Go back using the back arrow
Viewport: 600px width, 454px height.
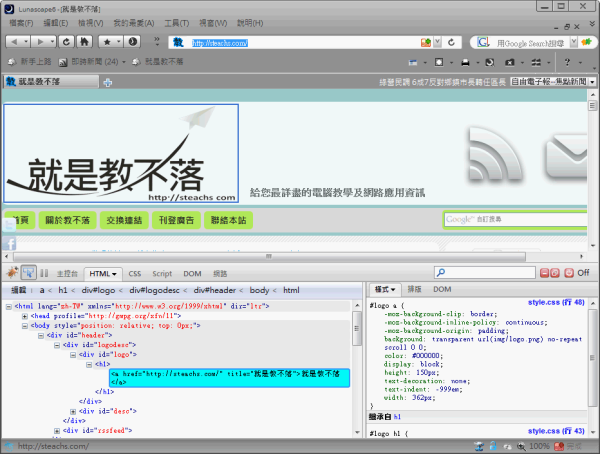(x=15, y=42)
